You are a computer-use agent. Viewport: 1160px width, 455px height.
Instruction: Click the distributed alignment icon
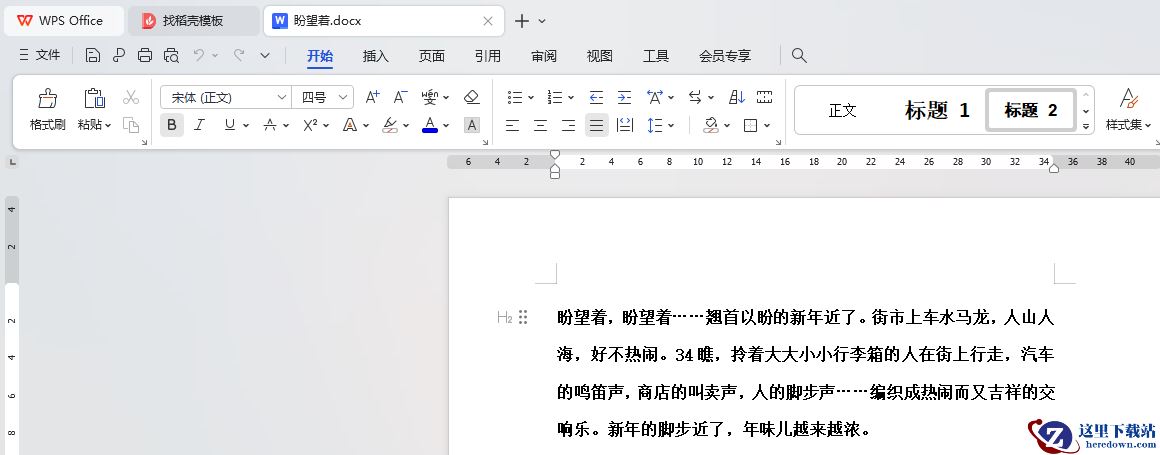coord(625,125)
